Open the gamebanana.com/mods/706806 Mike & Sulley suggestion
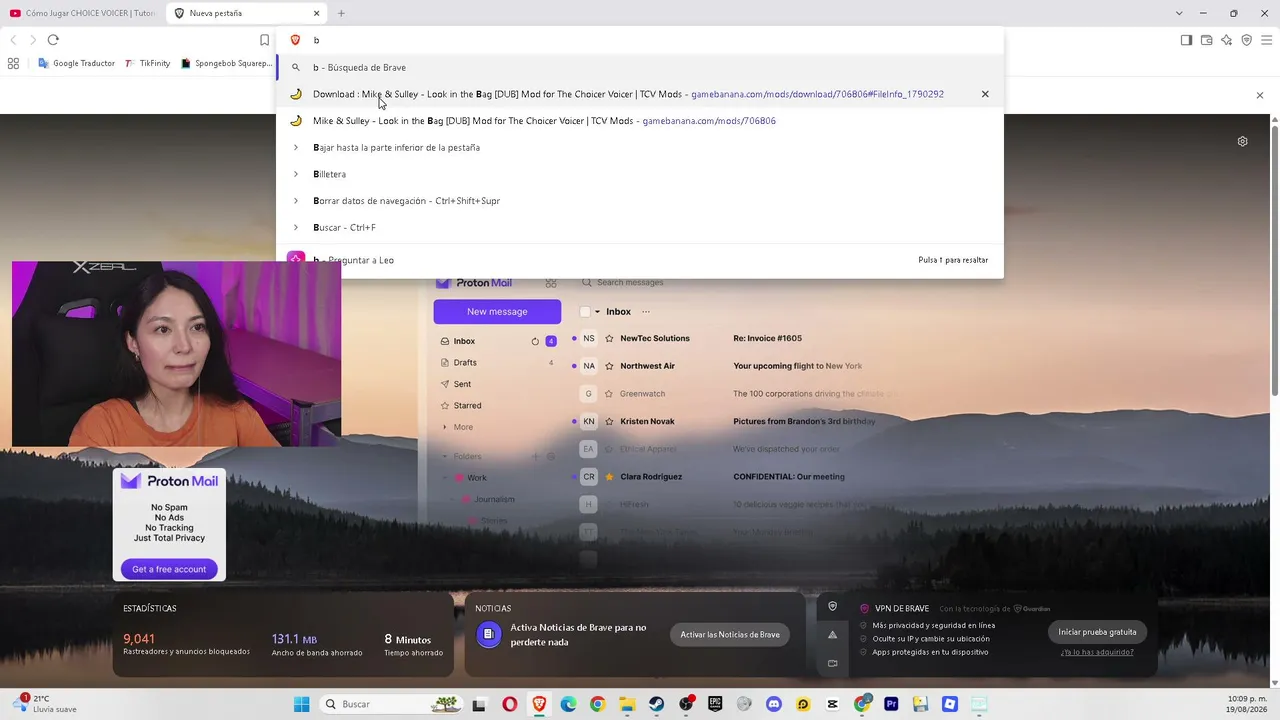This screenshot has width=1280, height=720. [640, 121]
